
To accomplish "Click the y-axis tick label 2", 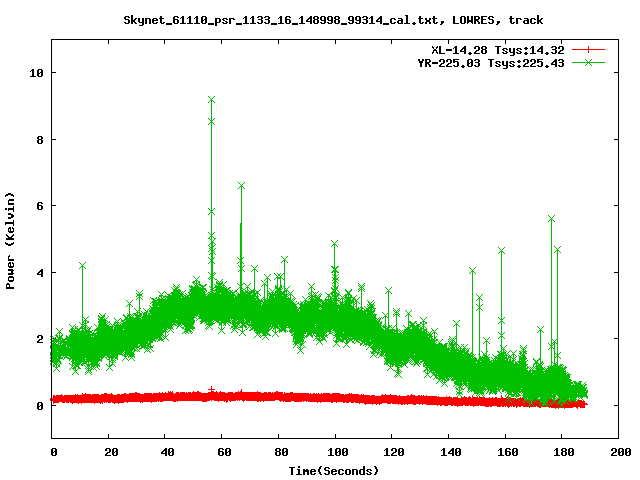I will tap(37, 339).
